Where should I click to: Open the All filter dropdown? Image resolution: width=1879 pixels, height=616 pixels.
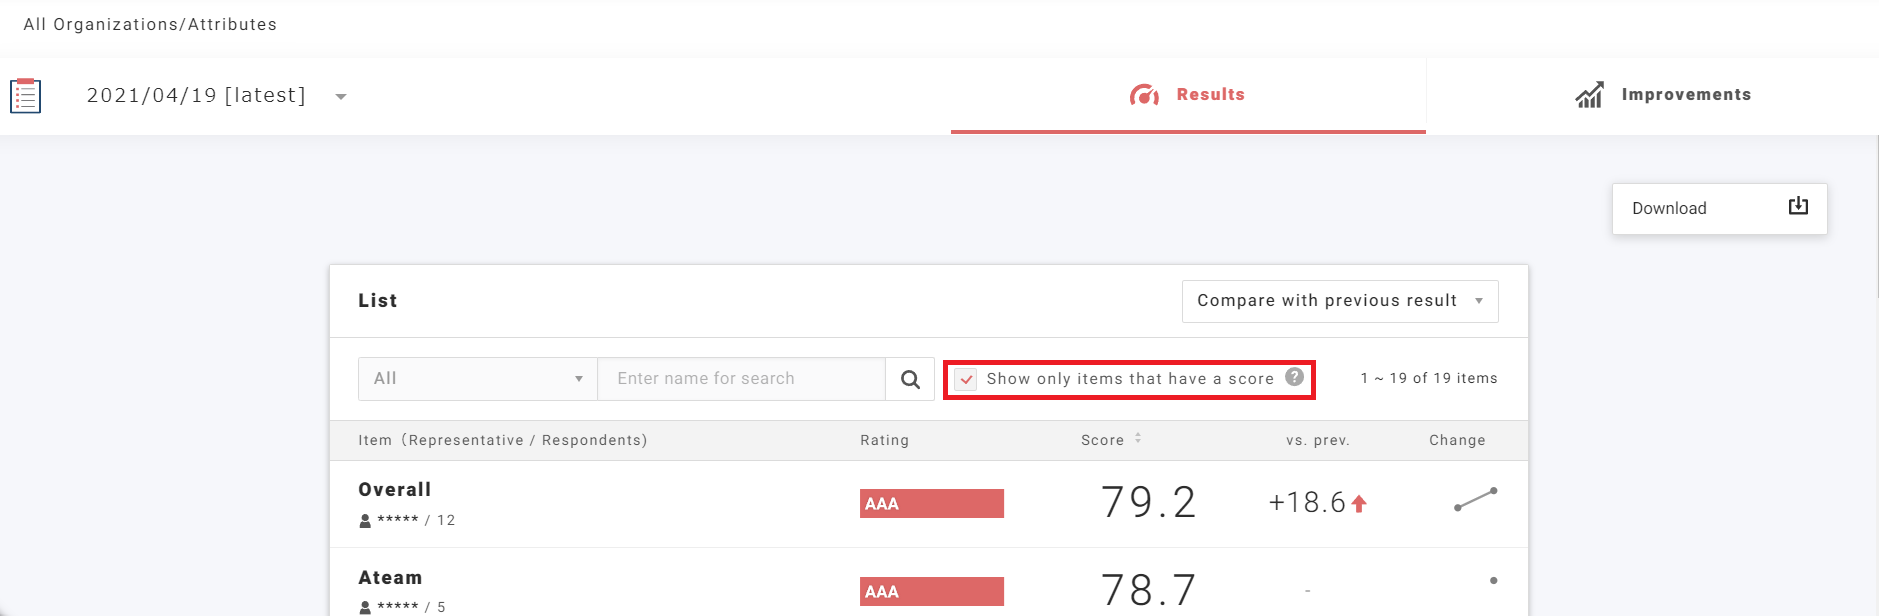coord(477,379)
